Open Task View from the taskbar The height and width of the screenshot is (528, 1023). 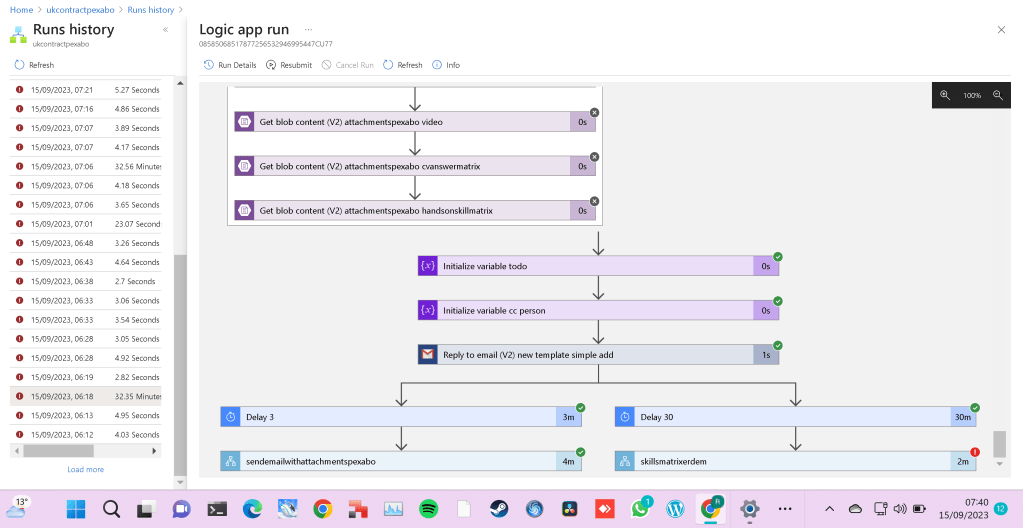pos(145,509)
